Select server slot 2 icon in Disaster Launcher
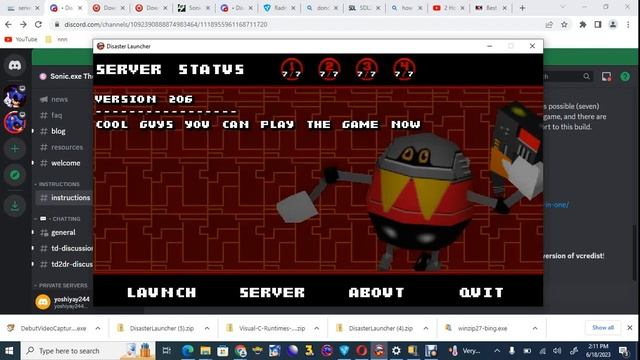Viewport: 640px width, 360px height. (329, 69)
